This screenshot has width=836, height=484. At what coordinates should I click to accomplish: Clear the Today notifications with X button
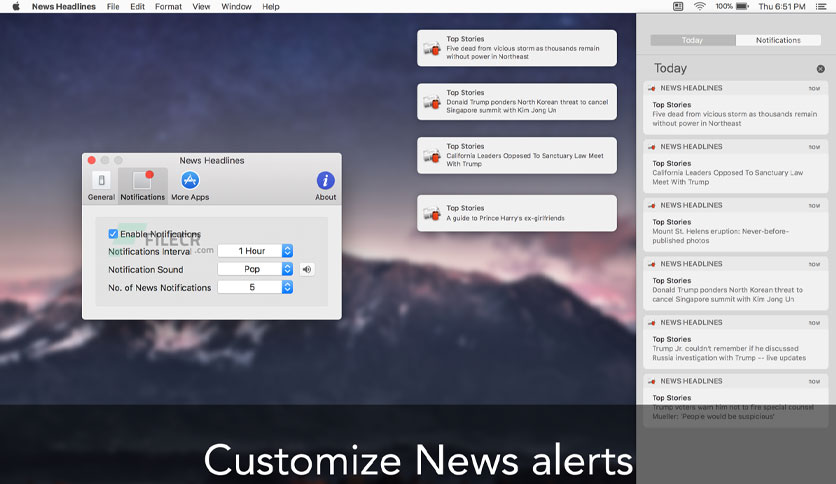pos(821,69)
